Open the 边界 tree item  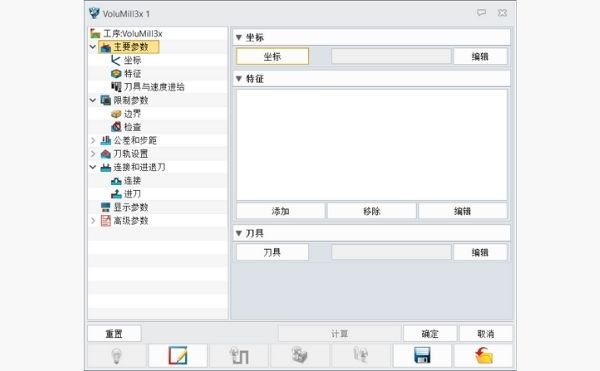[x=126, y=114]
